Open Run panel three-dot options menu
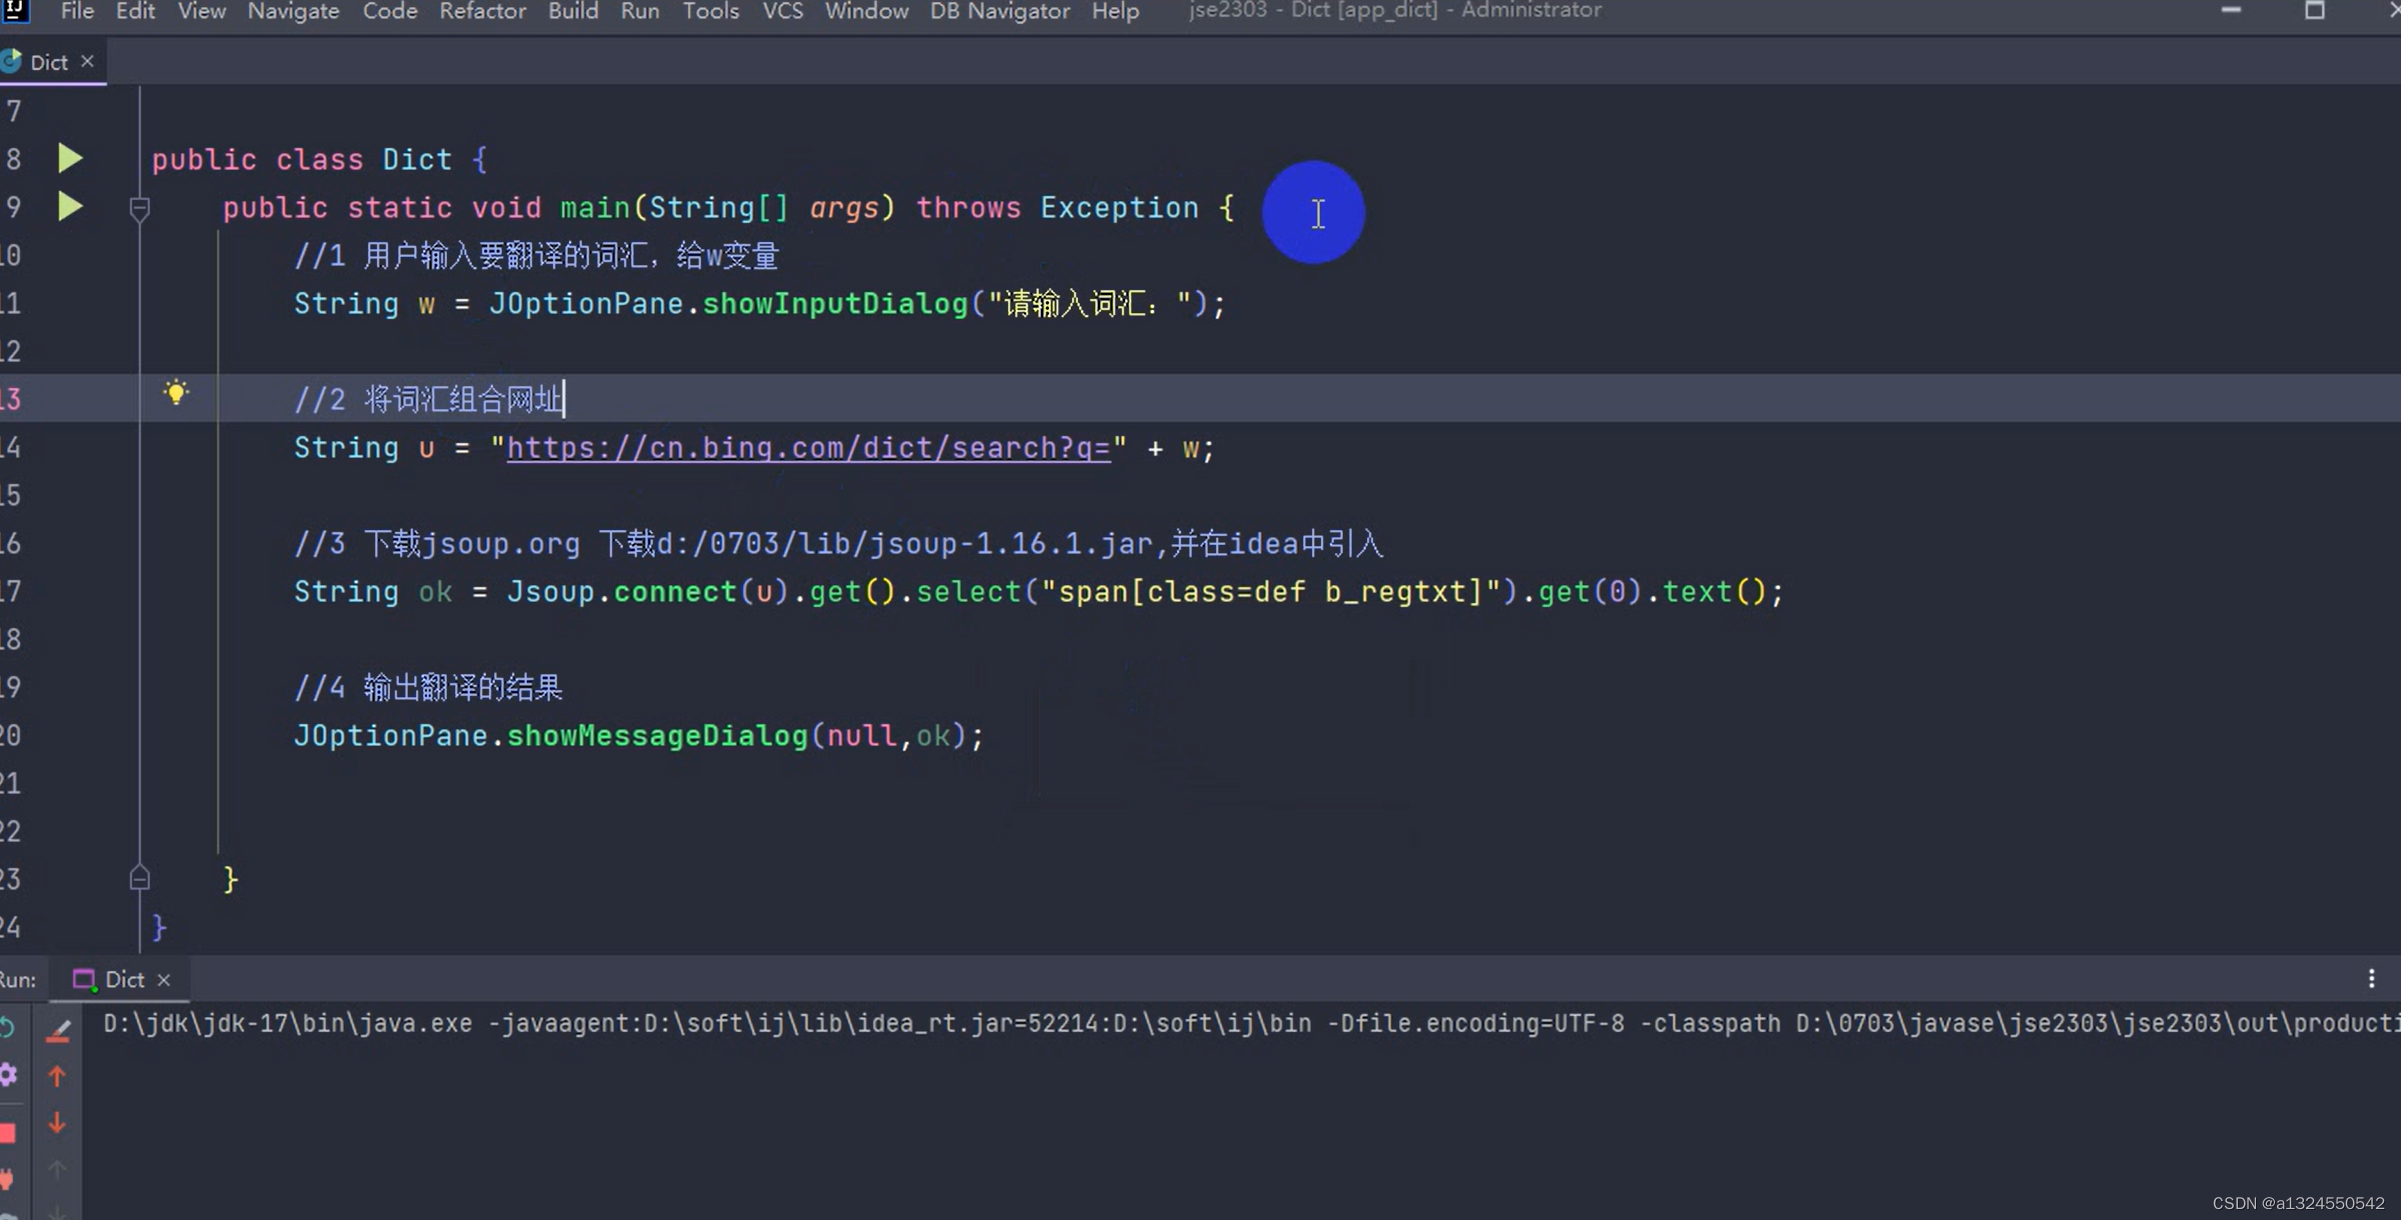 pyautogui.click(x=2371, y=979)
